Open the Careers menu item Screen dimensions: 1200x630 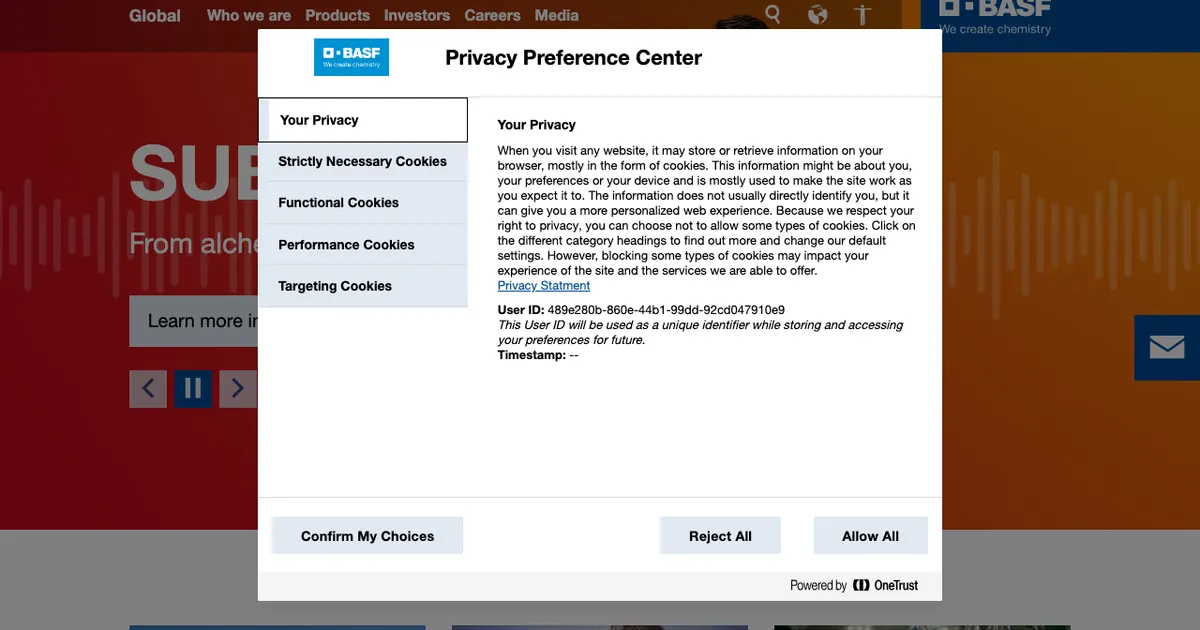click(x=492, y=15)
